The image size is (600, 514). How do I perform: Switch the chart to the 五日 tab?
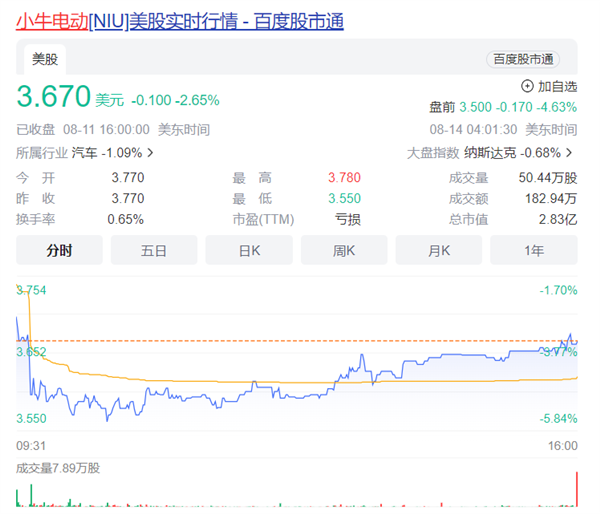click(154, 250)
